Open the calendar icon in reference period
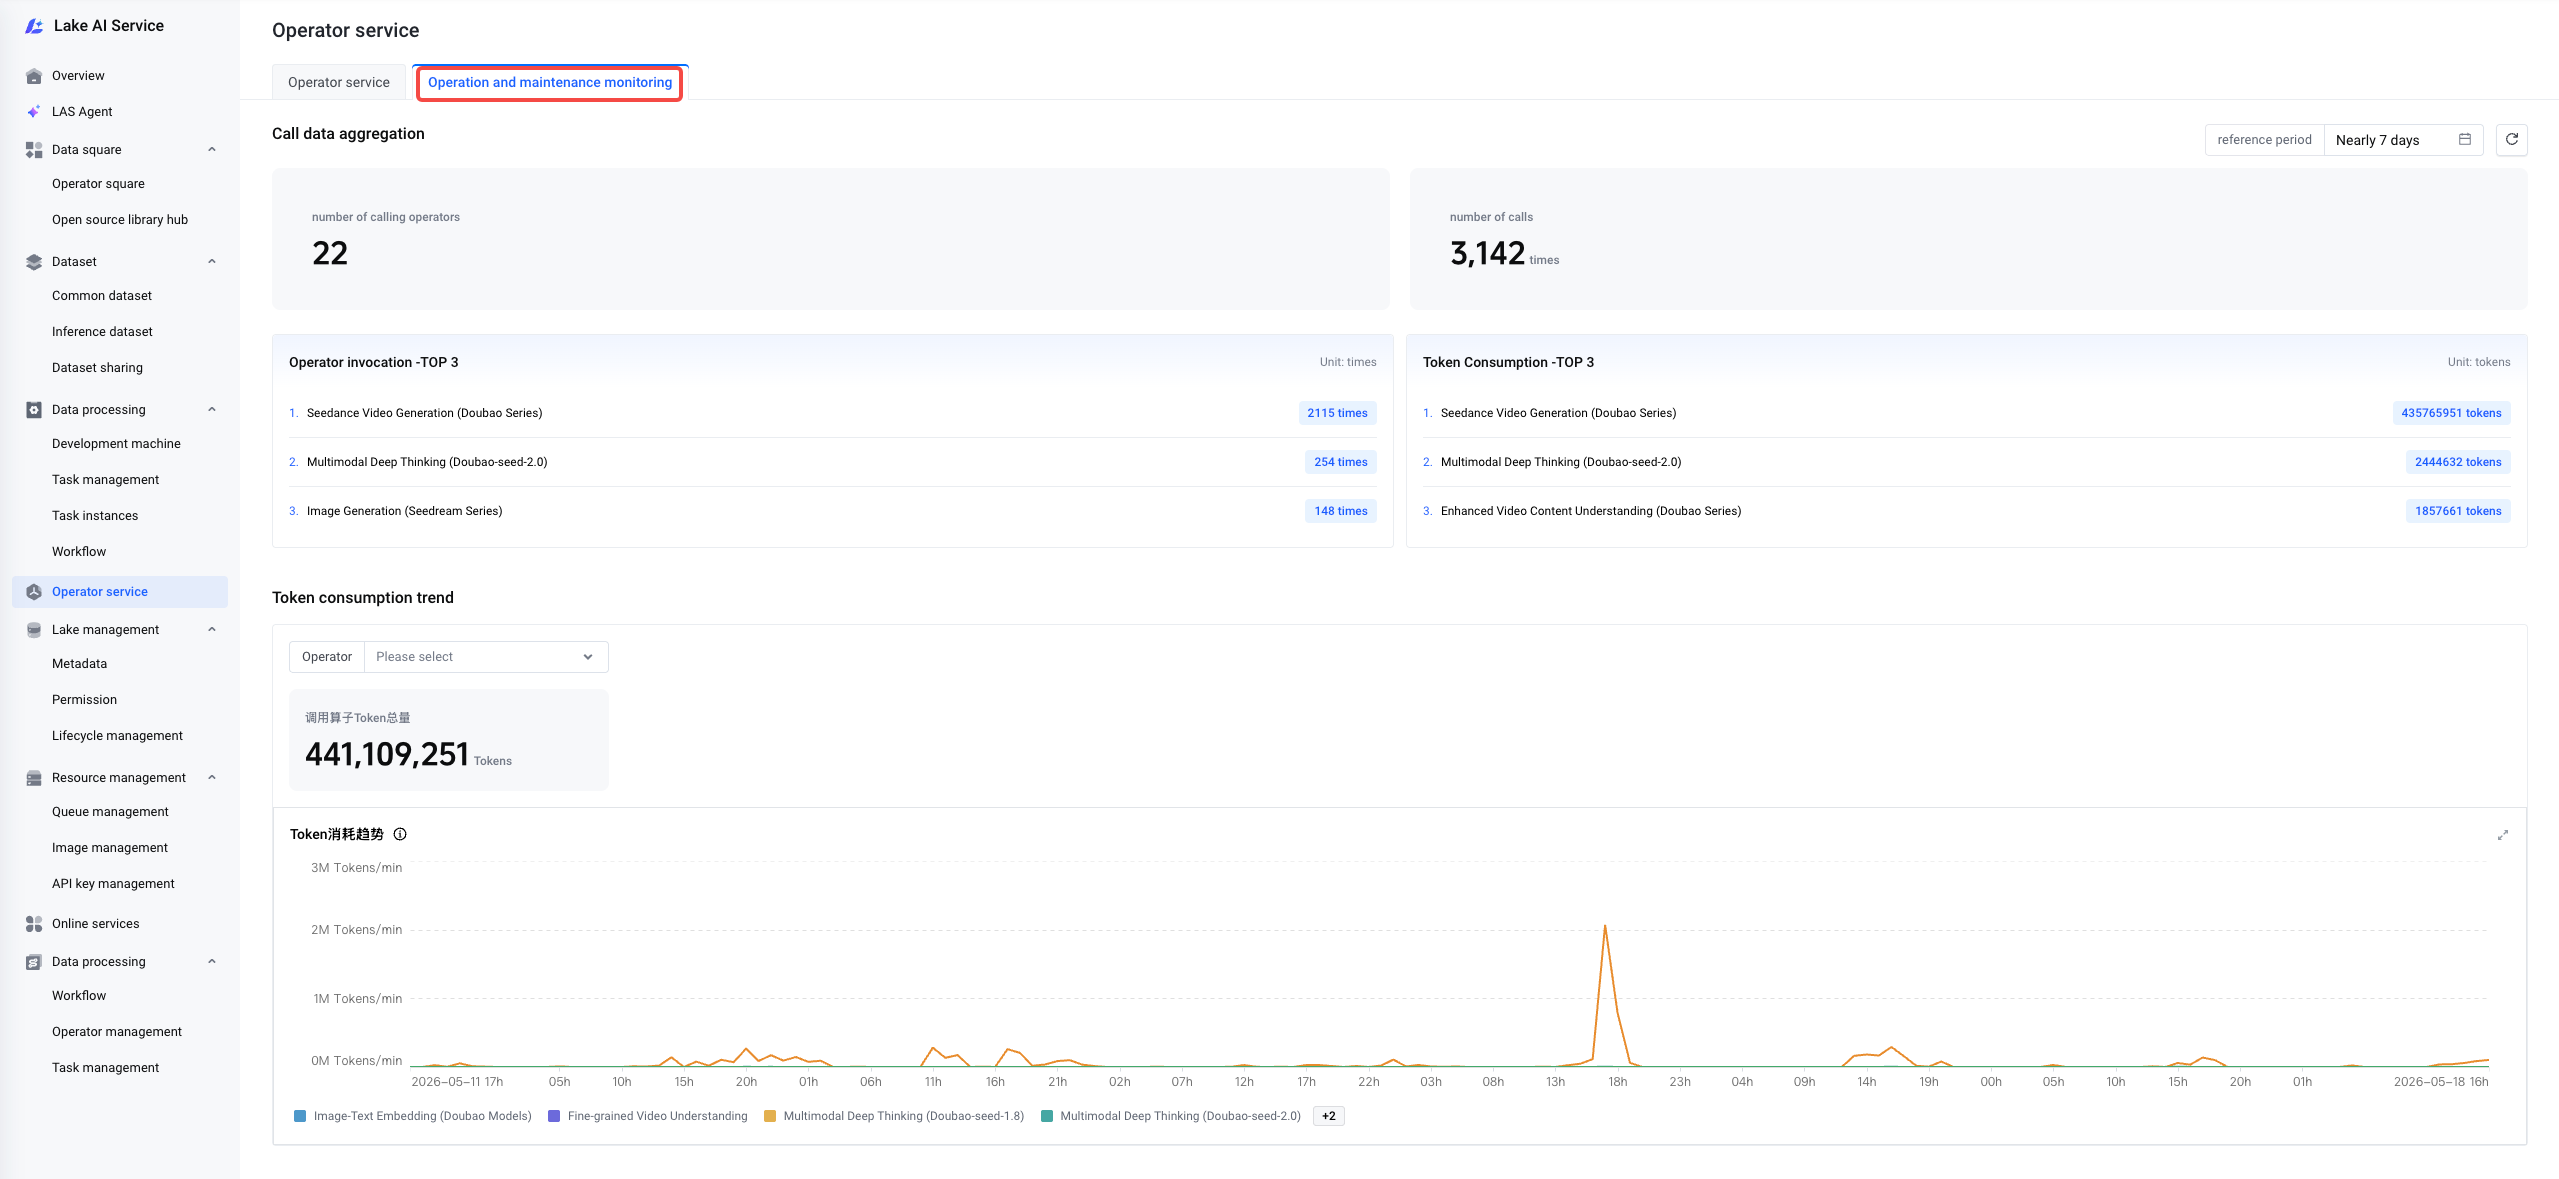 tap(2464, 140)
